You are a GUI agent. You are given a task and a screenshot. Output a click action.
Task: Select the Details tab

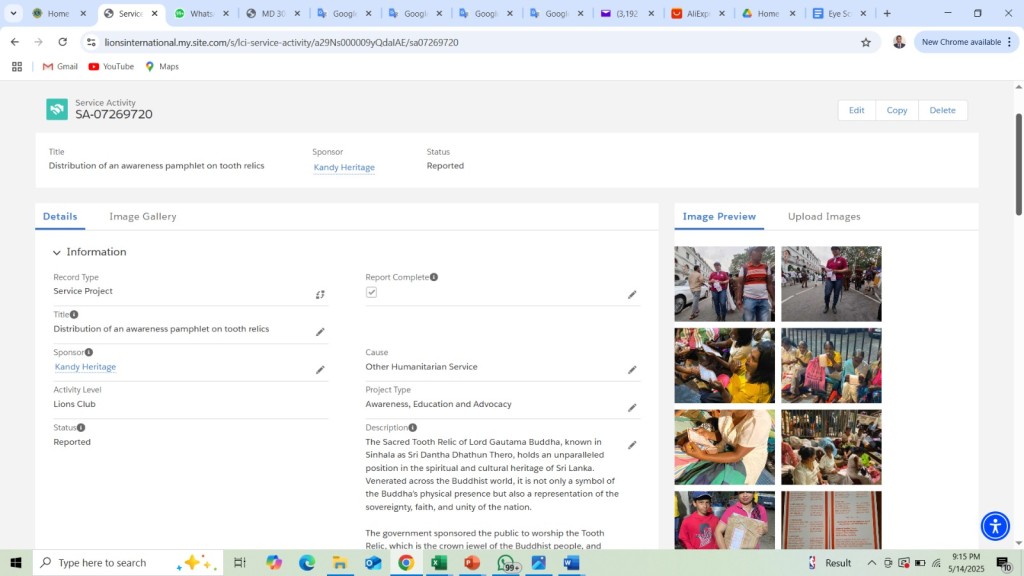[x=60, y=216]
